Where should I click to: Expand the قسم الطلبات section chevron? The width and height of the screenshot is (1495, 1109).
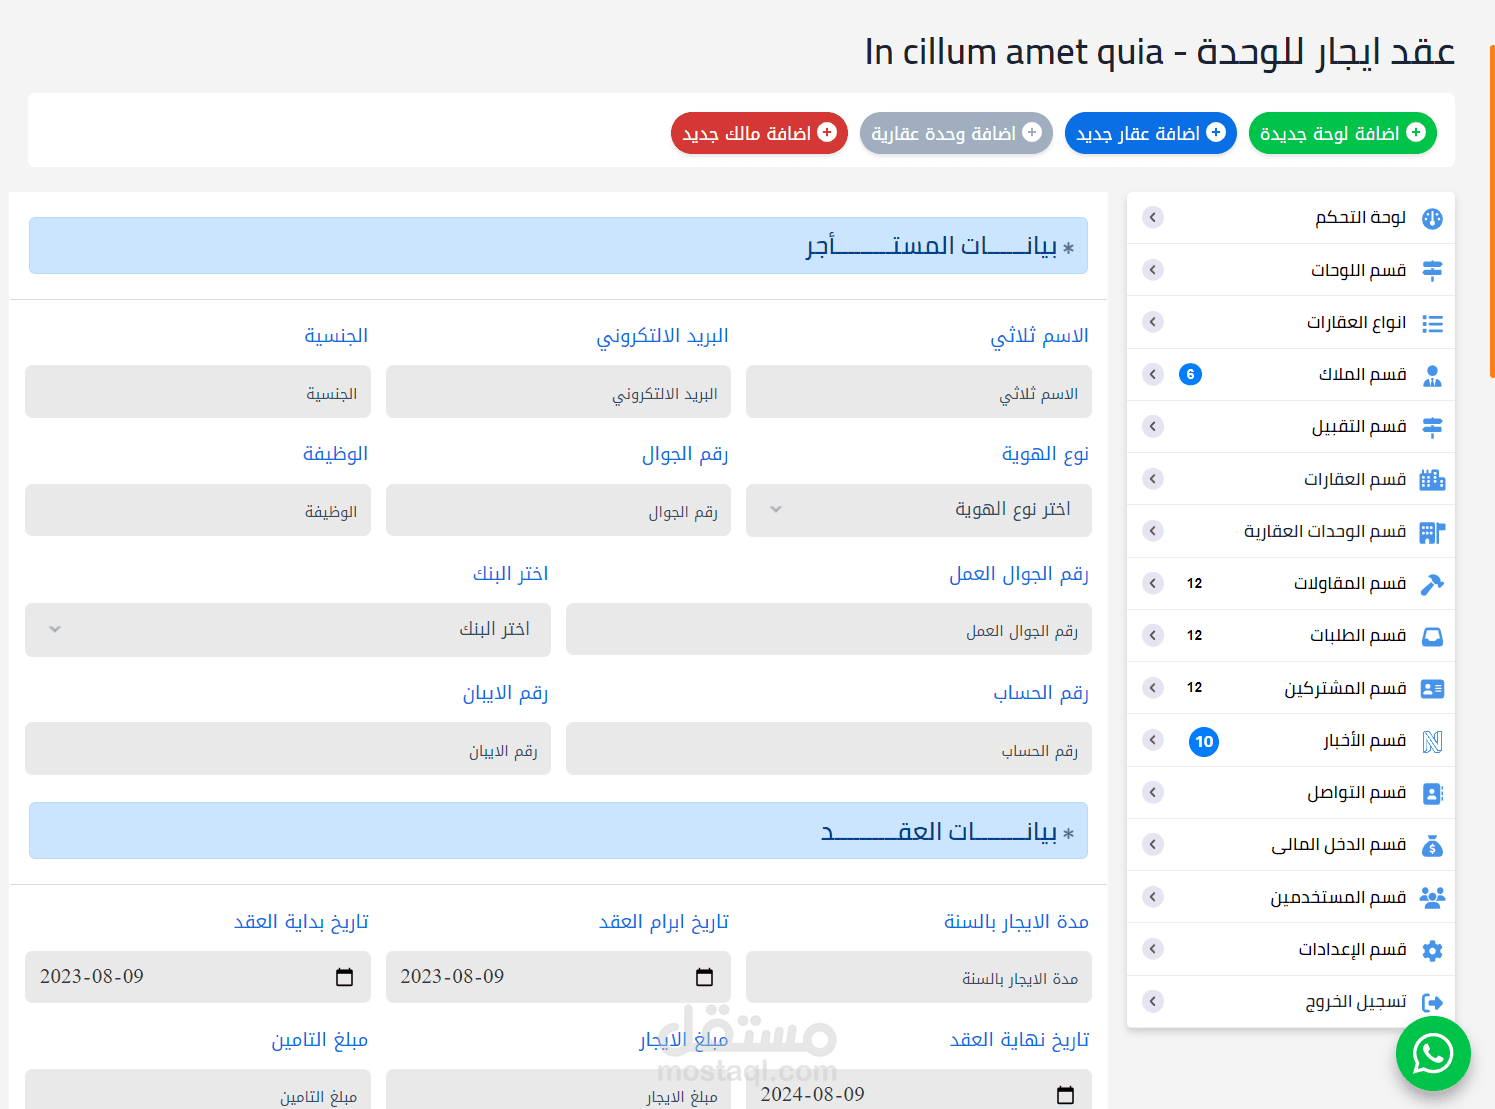point(1152,635)
